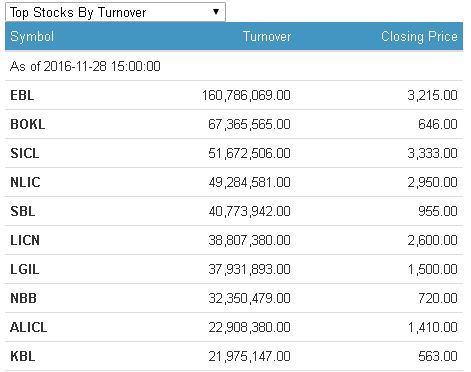
Task: Click closing price 3,215.00
Action: pos(432,95)
